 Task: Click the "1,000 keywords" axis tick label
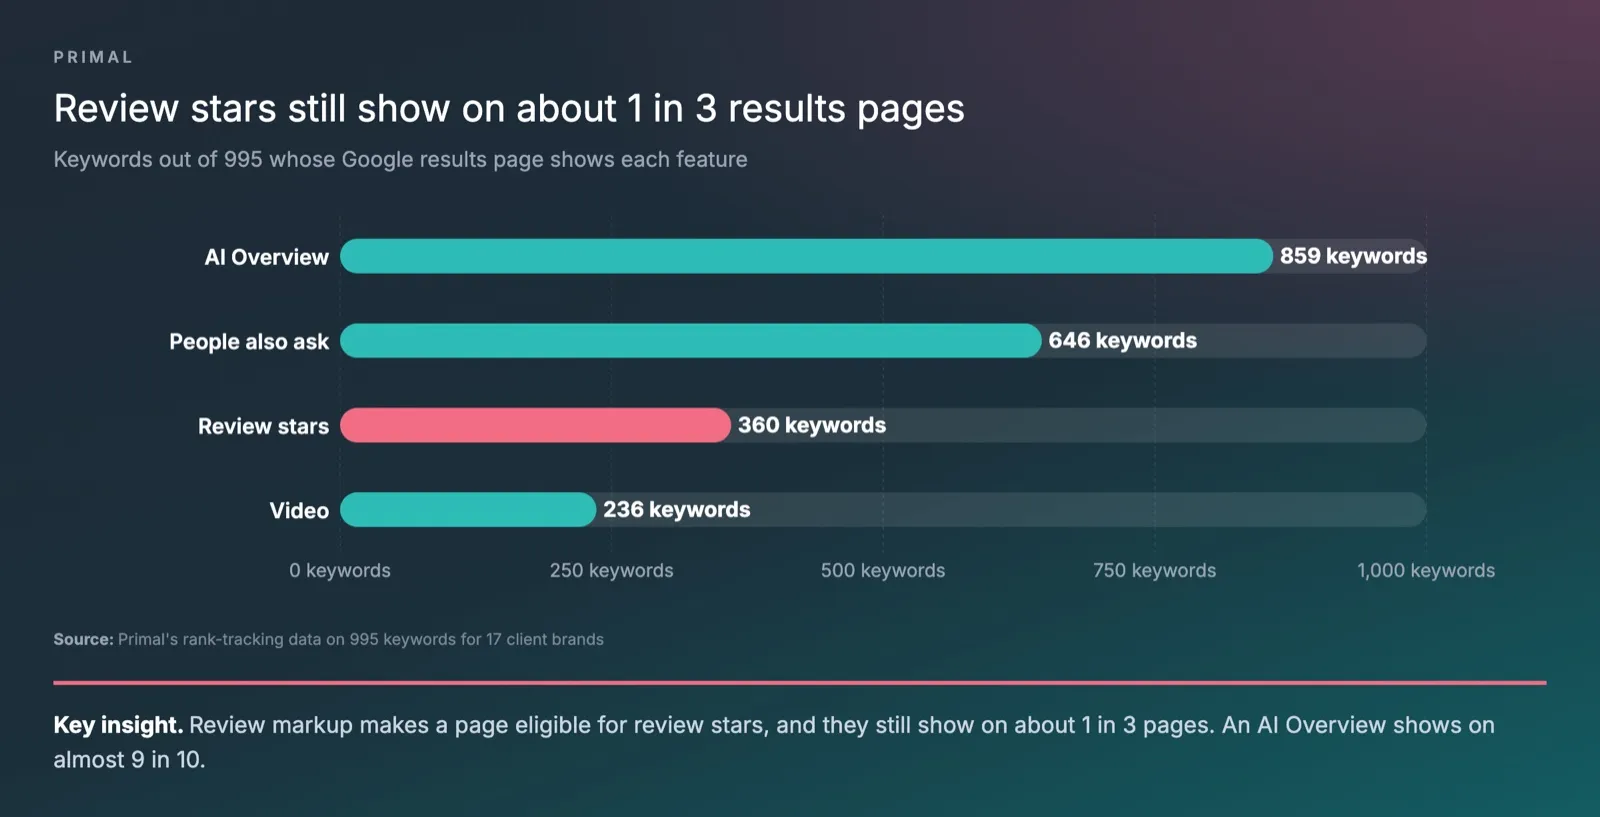(1426, 570)
